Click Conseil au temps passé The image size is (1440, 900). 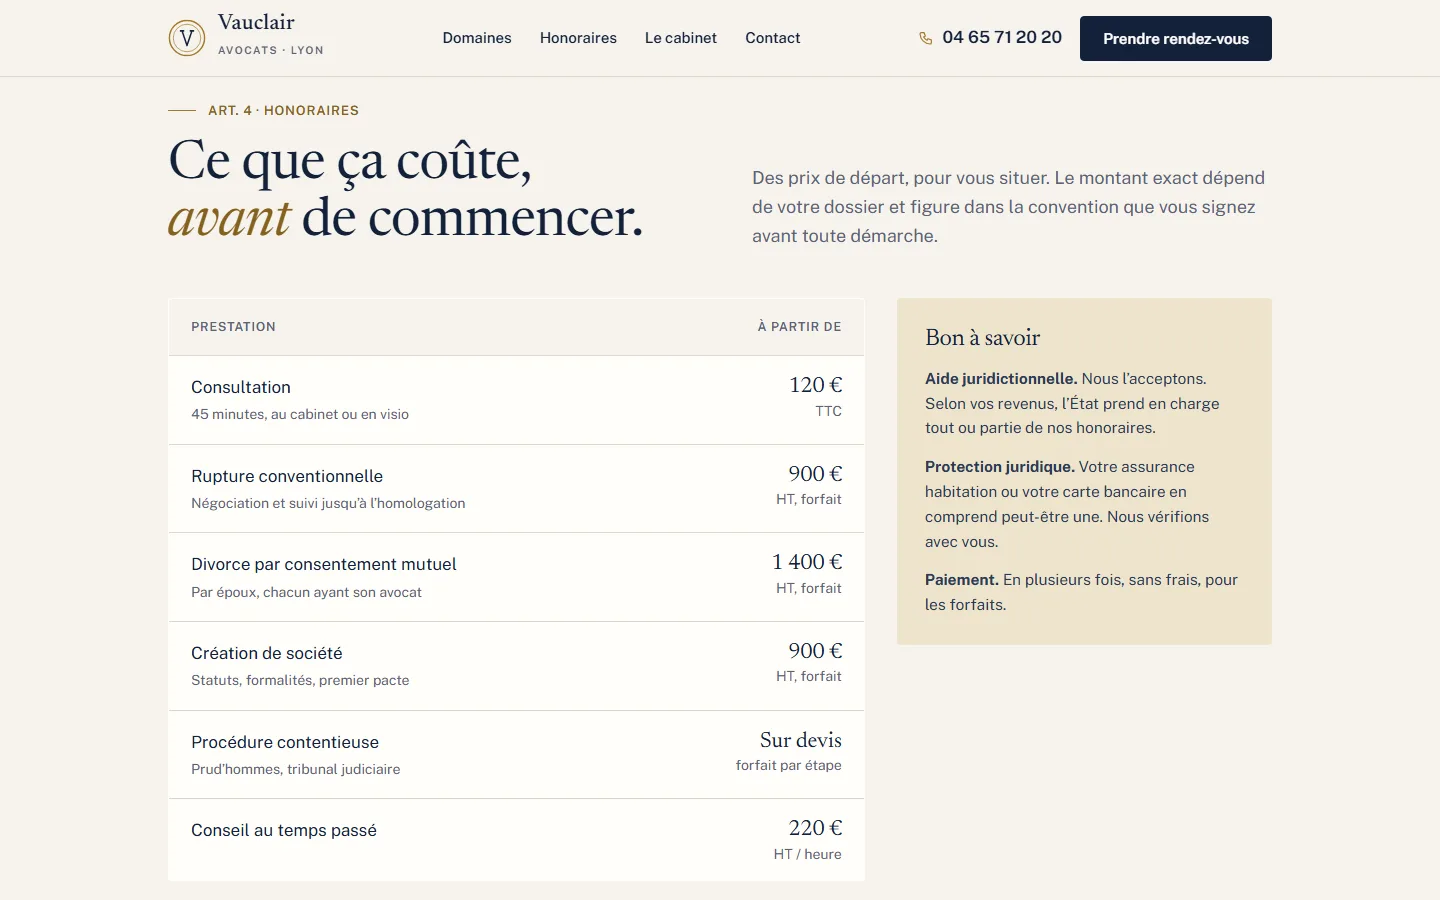[284, 830]
